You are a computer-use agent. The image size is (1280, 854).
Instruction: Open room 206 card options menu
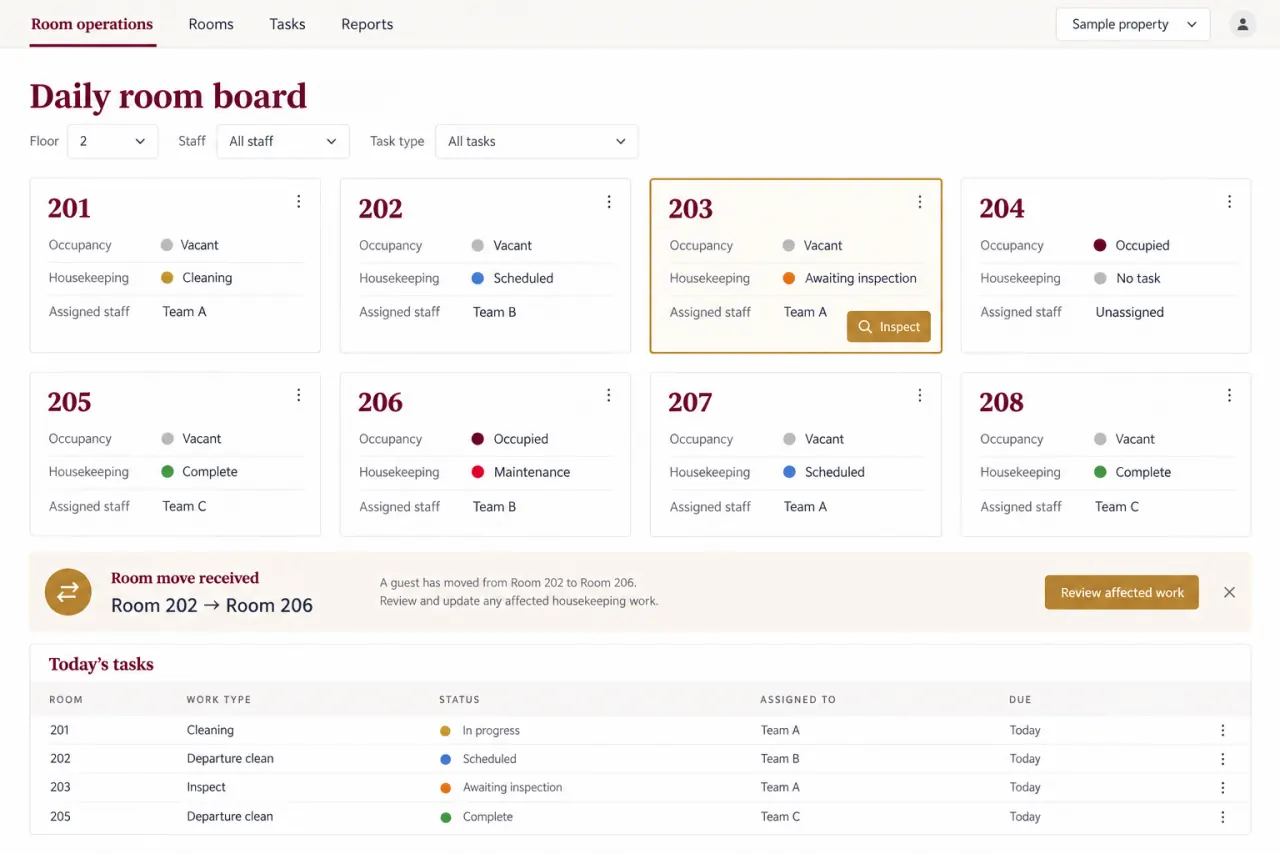coord(608,395)
